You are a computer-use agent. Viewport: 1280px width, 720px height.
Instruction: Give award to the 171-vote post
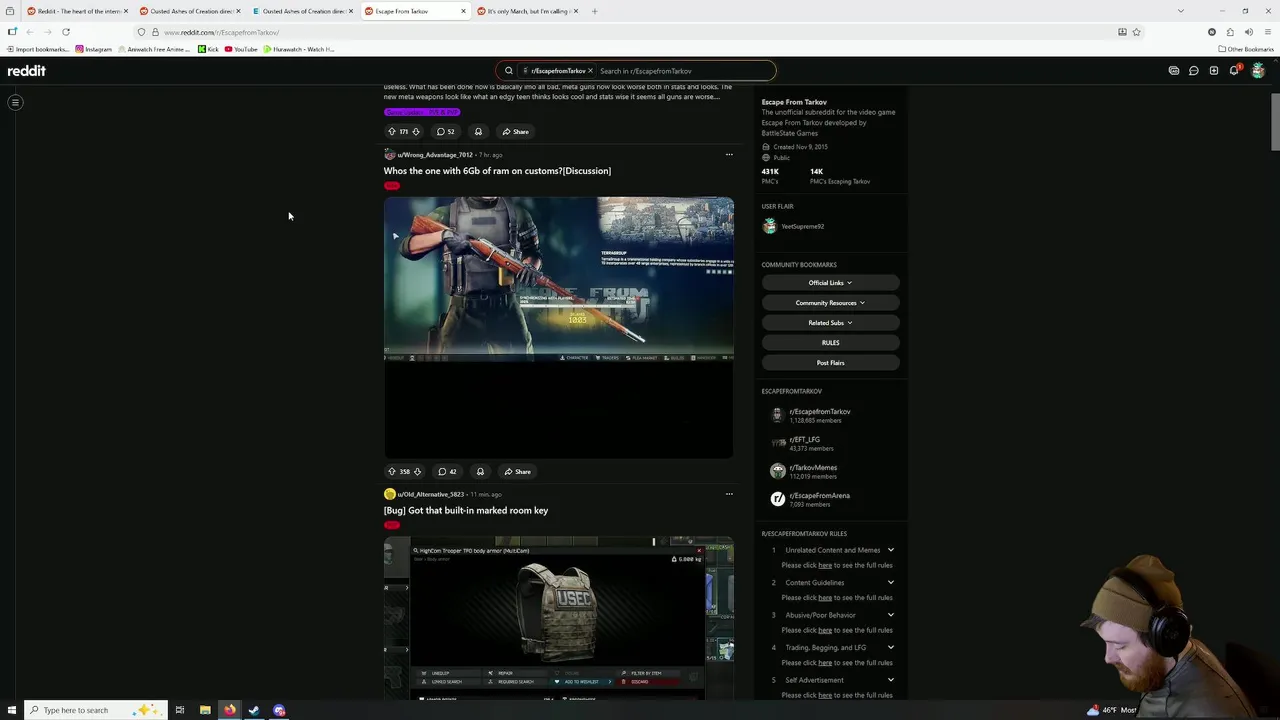(x=478, y=131)
